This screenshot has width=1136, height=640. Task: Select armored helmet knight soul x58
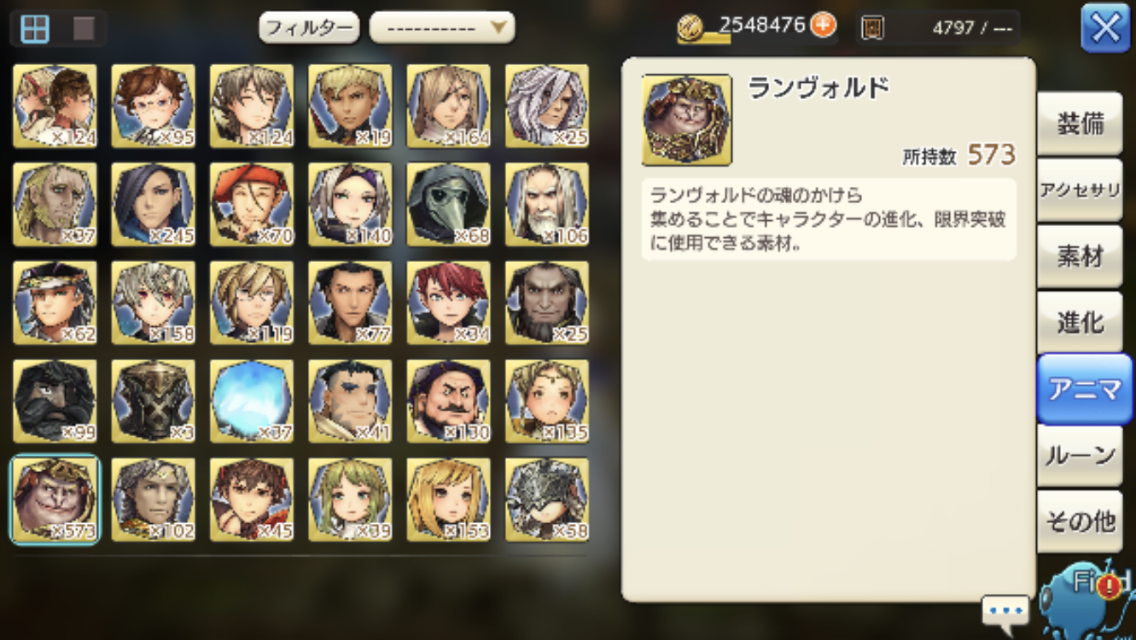[547, 500]
